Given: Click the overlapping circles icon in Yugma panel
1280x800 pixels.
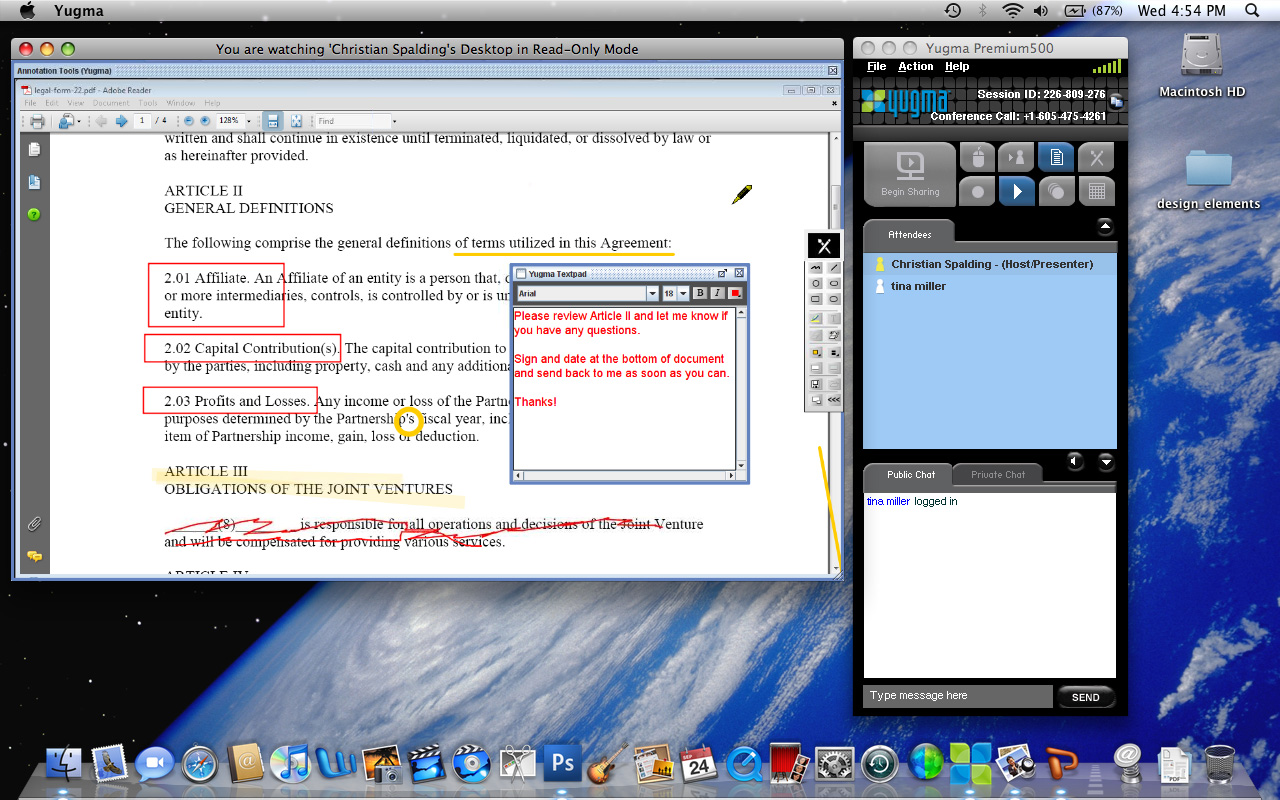Looking at the screenshot, I should [x=1056, y=191].
